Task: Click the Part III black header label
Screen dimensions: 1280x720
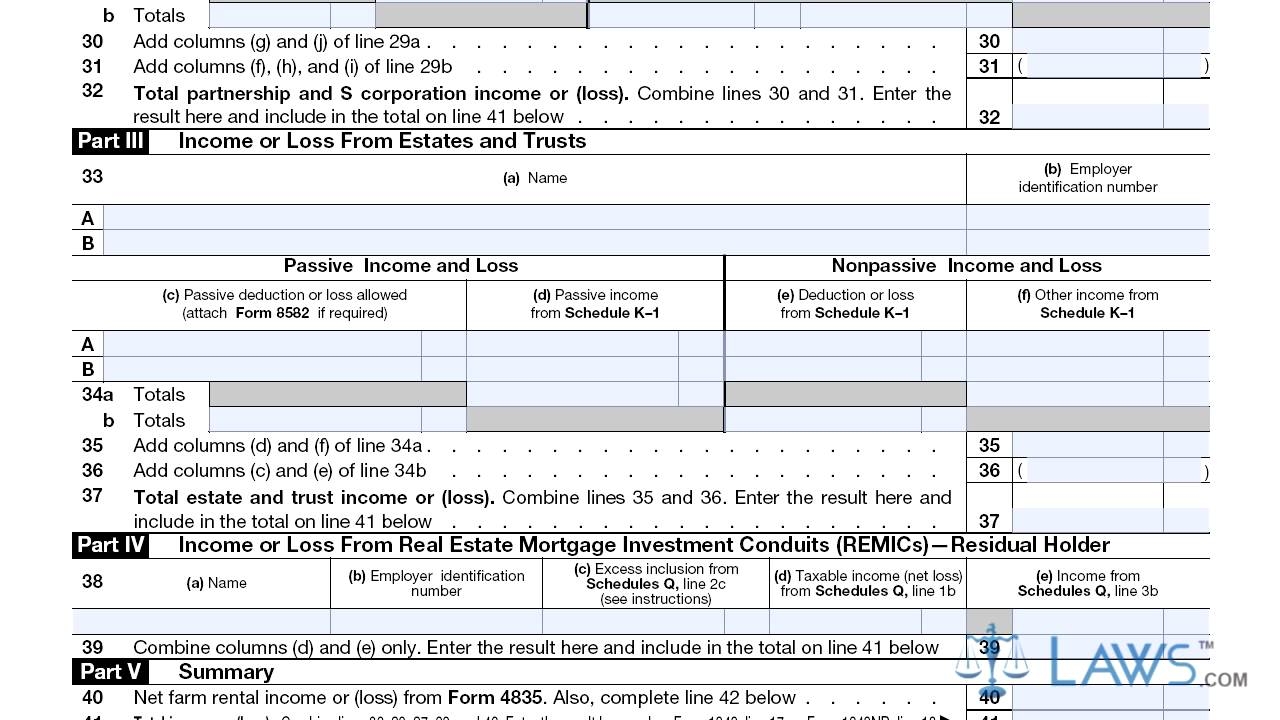Action: 110,141
